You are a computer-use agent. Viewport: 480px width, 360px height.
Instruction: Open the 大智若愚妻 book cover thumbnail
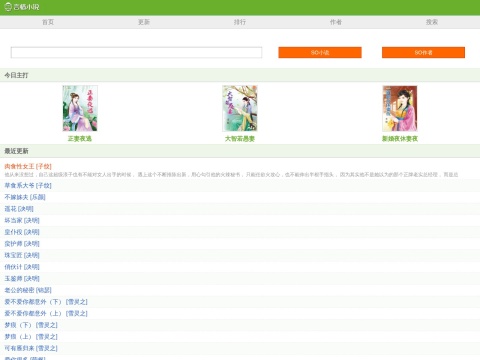pyautogui.click(x=240, y=108)
